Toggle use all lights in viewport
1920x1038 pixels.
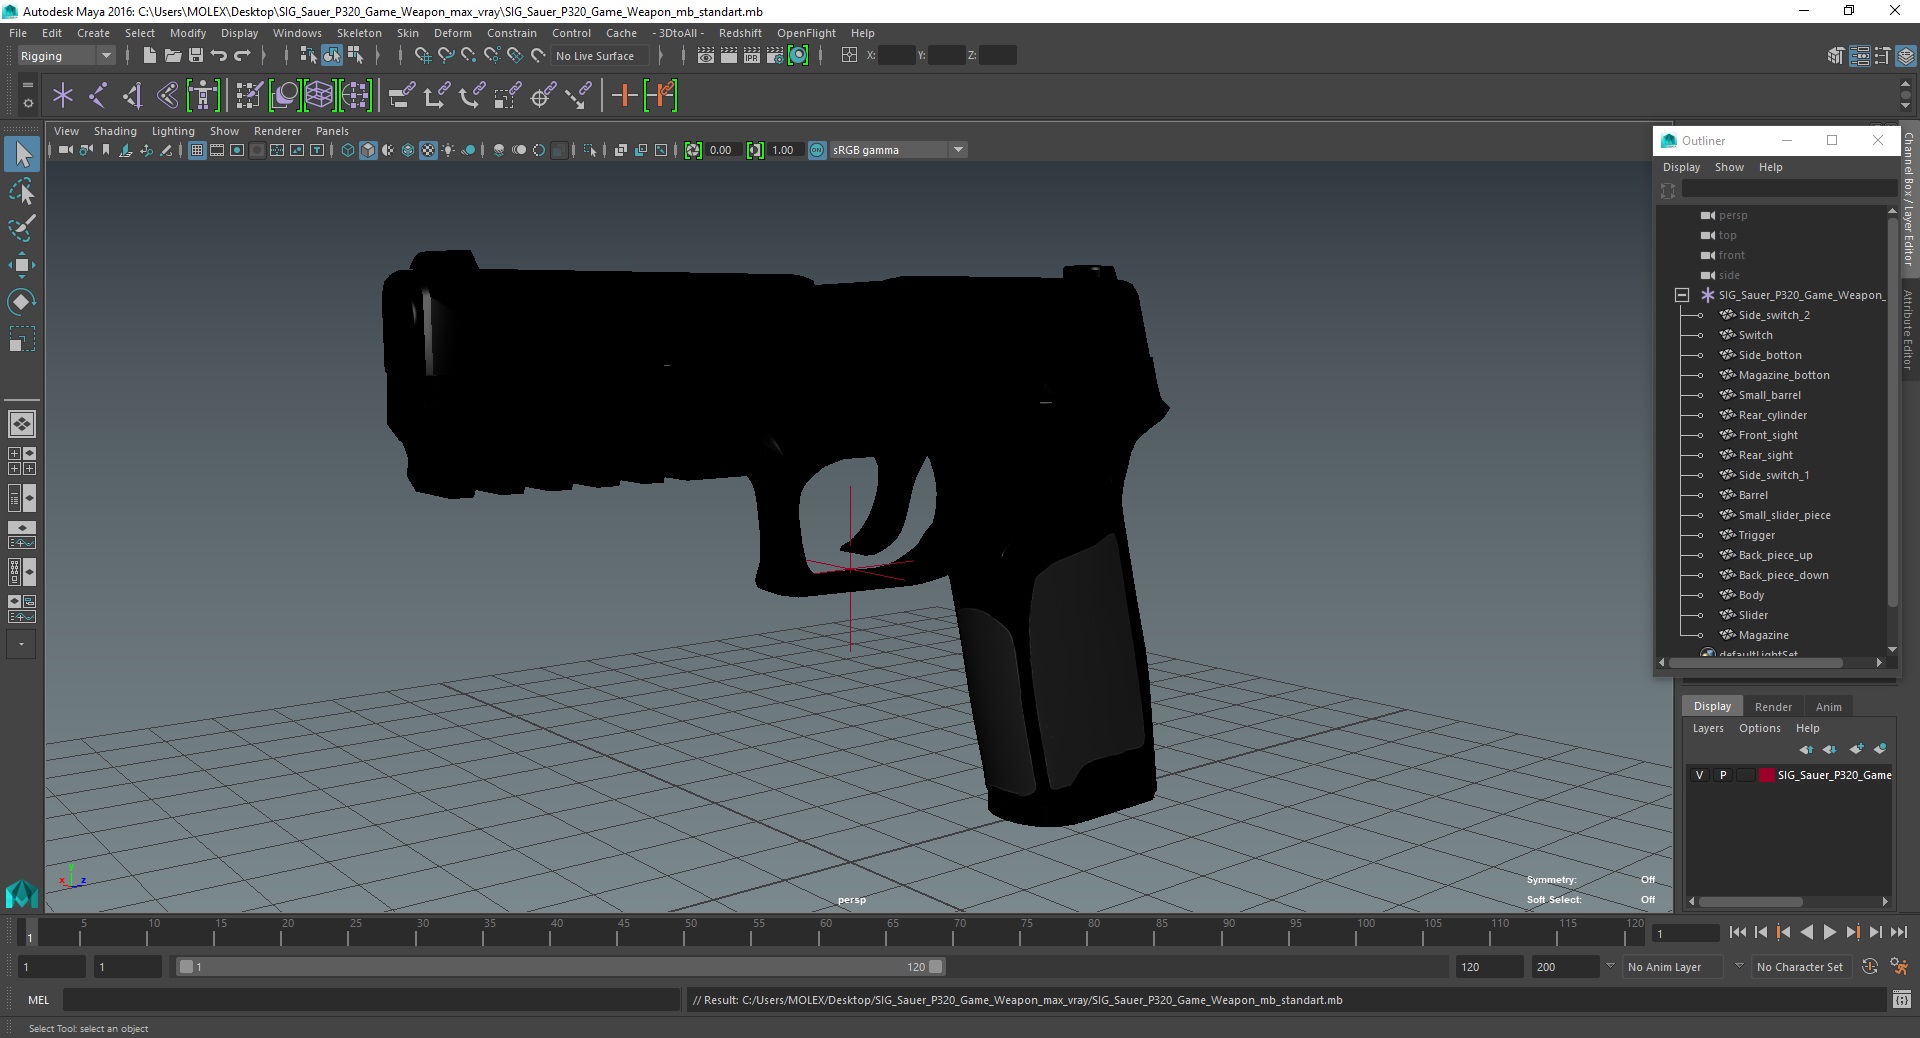coord(448,150)
